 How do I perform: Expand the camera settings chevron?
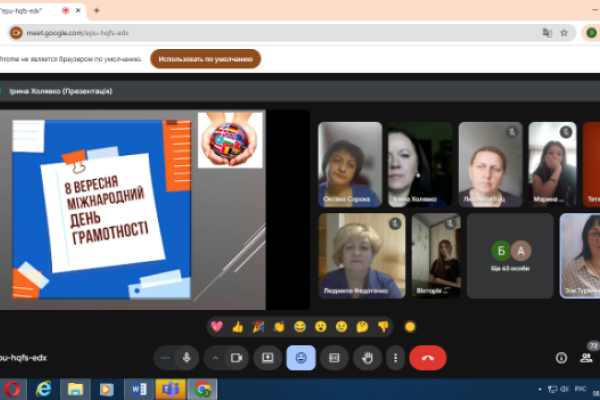coord(215,357)
